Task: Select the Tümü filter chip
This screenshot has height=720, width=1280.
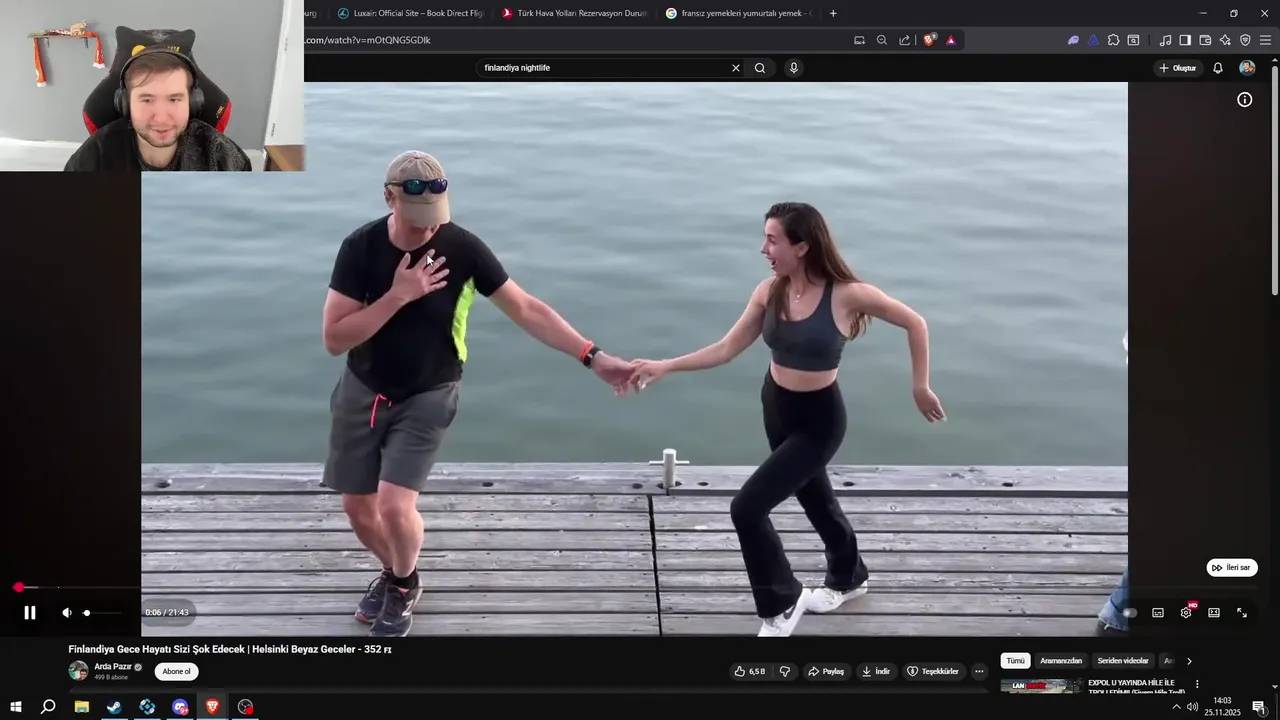Action: coord(1016,661)
